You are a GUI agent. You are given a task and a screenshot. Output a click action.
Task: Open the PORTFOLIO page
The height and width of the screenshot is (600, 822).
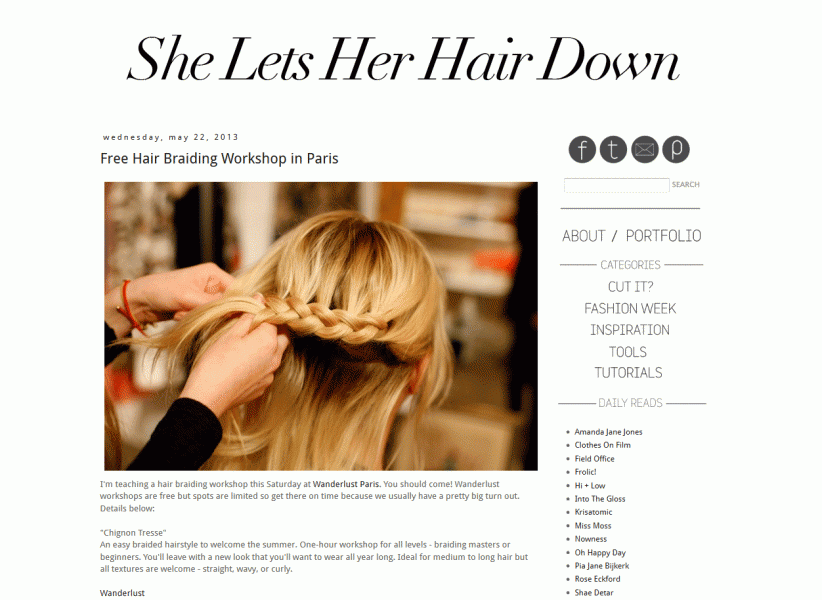click(x=663, y=236)
